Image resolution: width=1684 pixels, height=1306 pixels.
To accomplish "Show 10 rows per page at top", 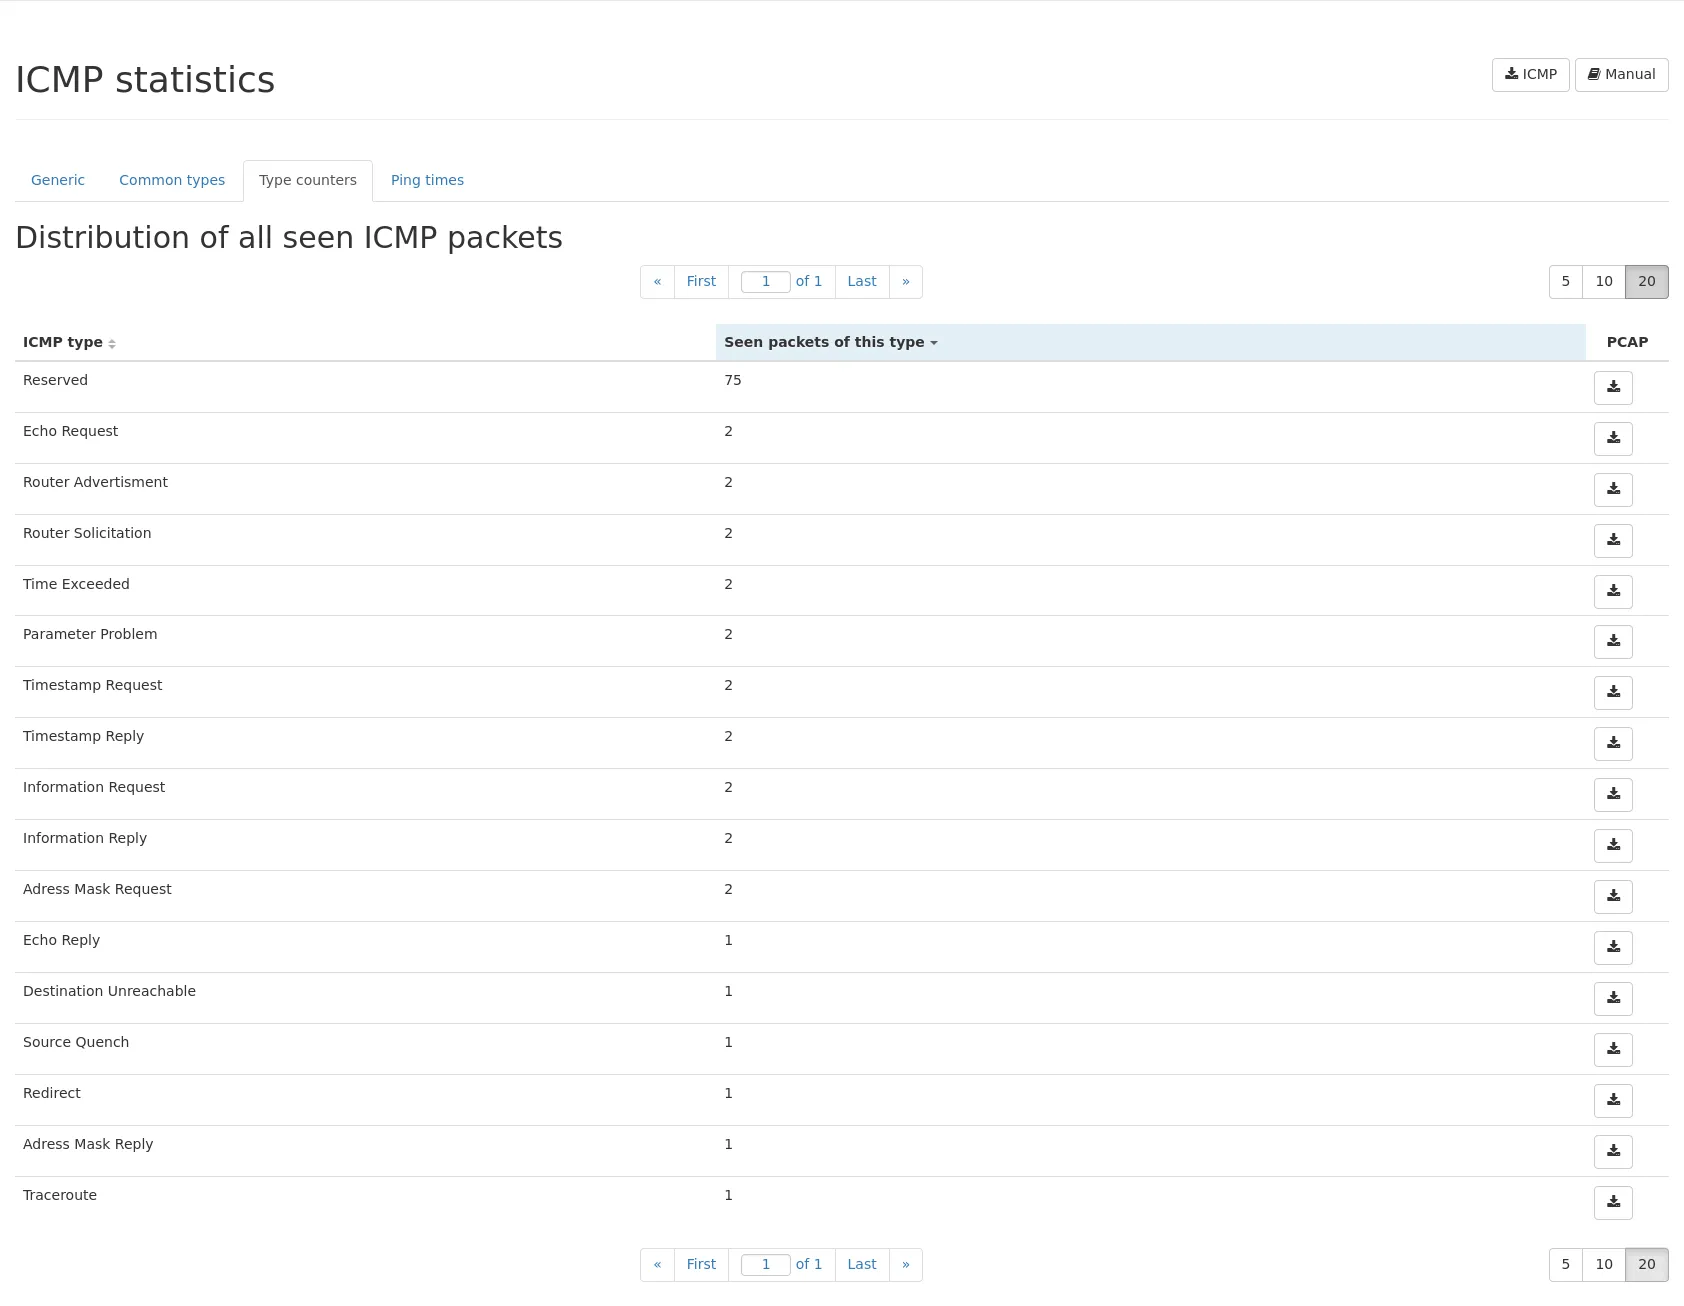I will pyautogui.click(x=1603, y=282).
